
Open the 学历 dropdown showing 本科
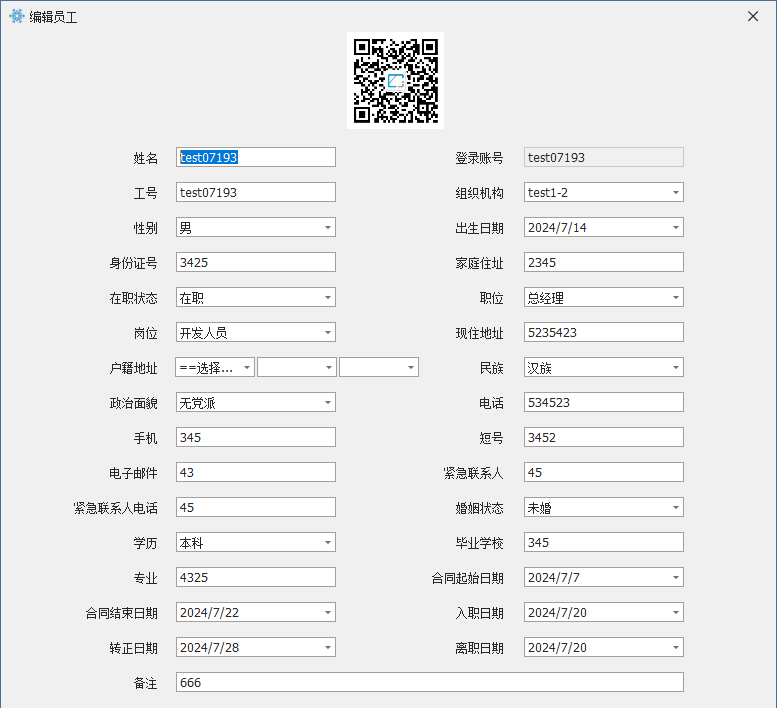[x=256, y=543]
